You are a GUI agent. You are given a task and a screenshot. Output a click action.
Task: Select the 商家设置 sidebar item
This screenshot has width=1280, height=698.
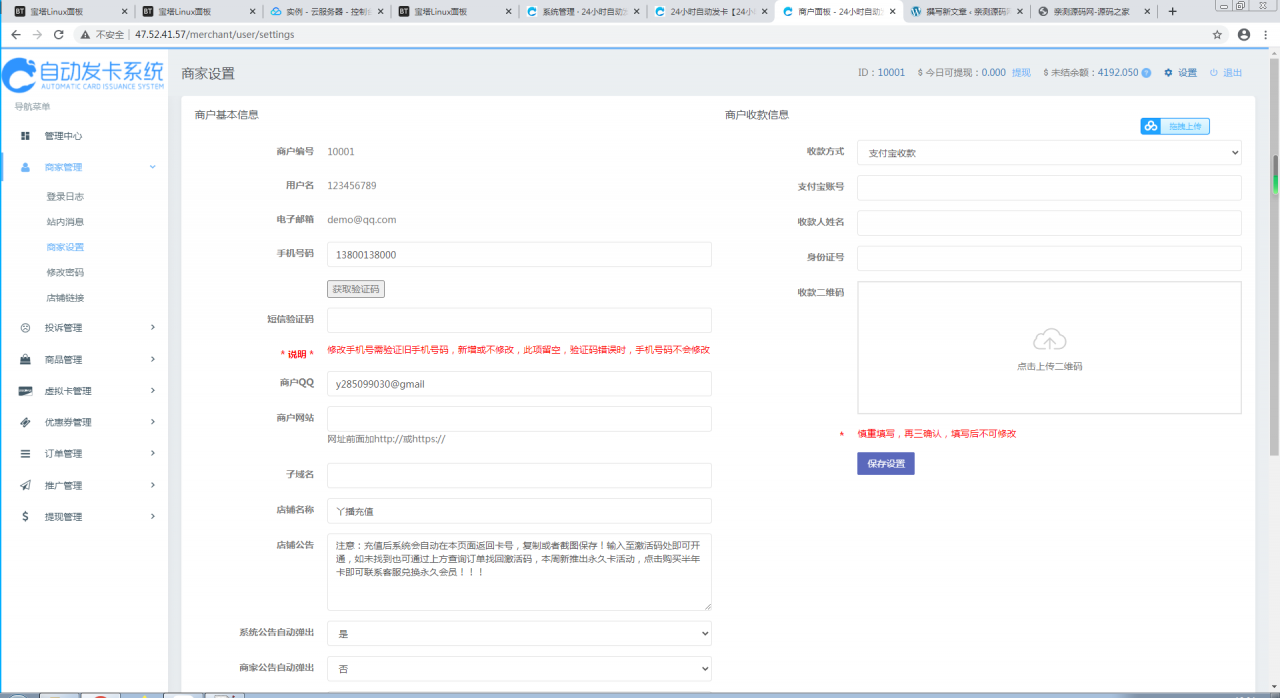(65, 247)
